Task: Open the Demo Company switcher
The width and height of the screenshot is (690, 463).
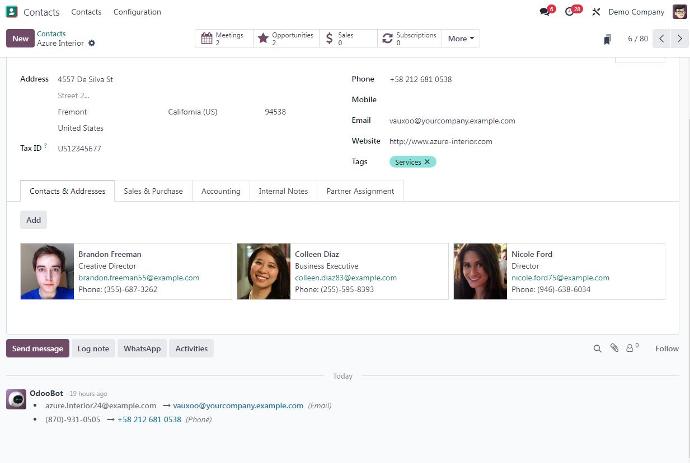Action: pyautogui.click(x=636, y=12)
